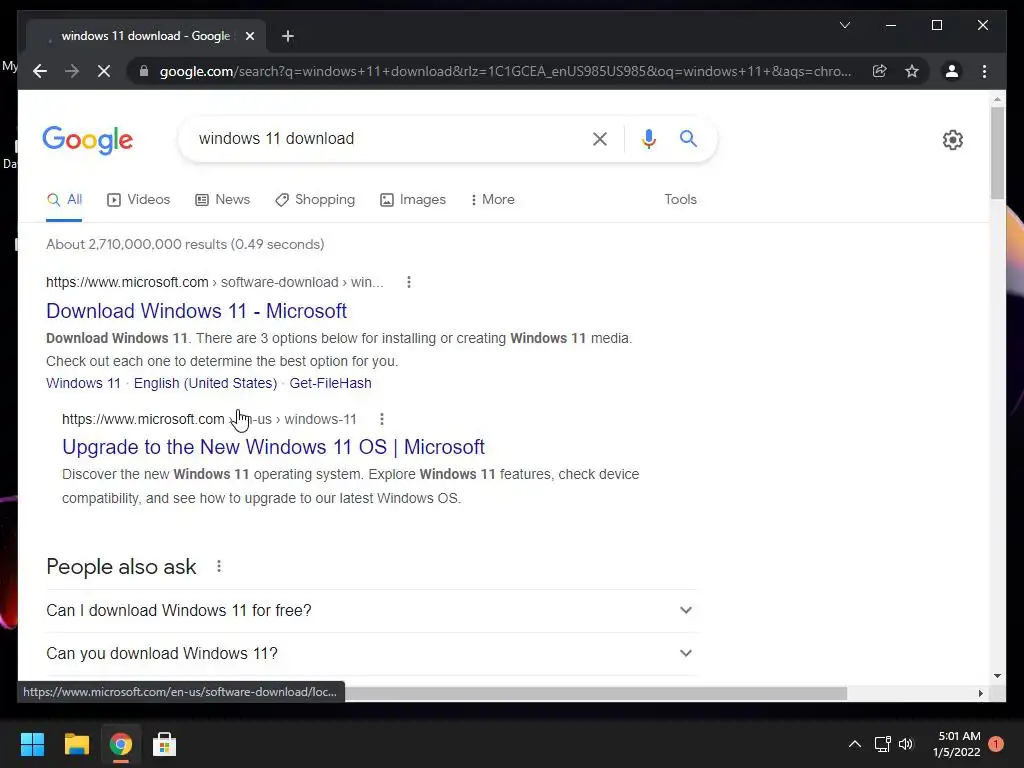1024x768 pixels.
Task: Click the scroll down arrow
Action: coord(997,676)
